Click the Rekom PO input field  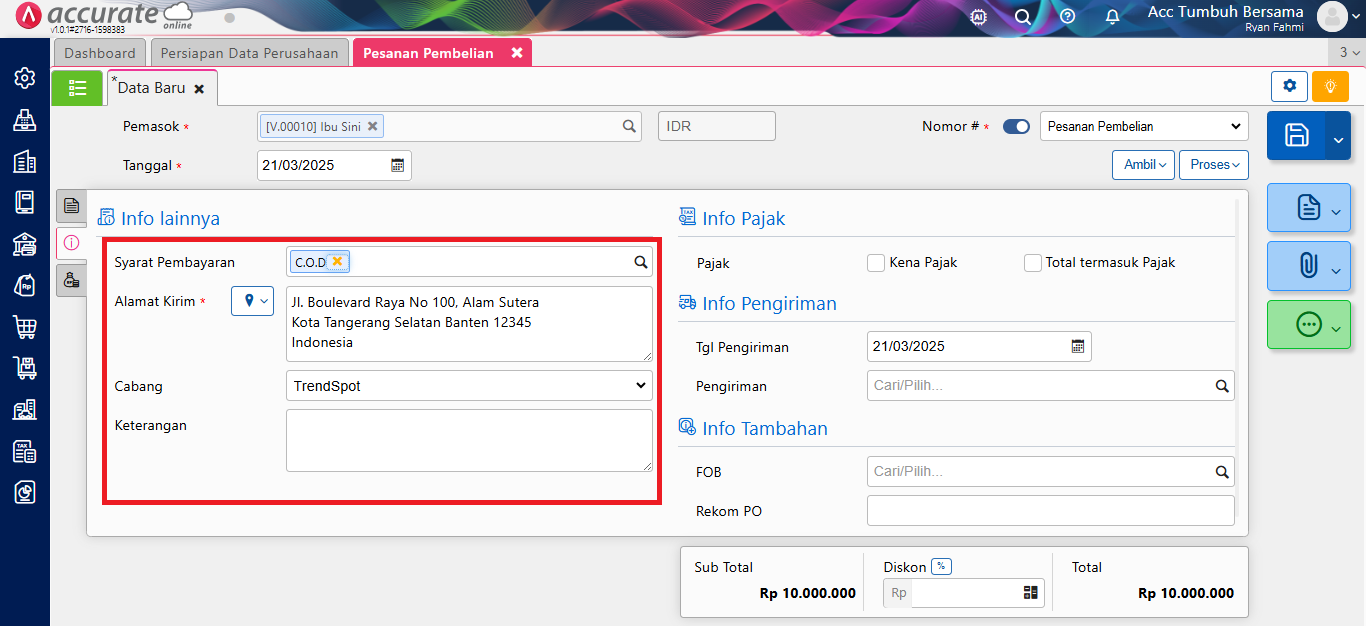[x=1050, y=511]
